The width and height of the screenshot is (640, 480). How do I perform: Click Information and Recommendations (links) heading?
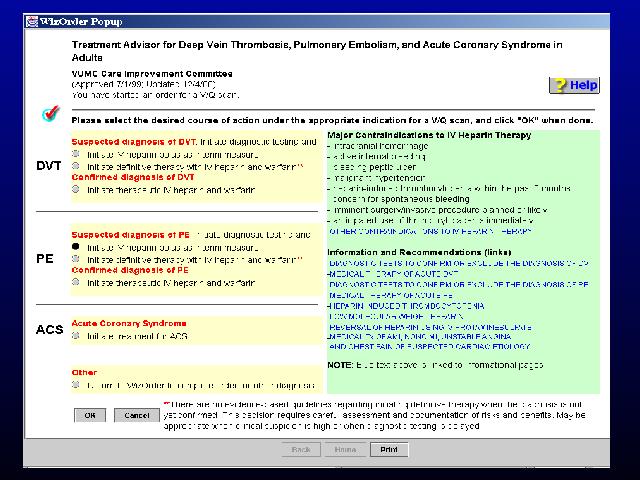[420, 252]
